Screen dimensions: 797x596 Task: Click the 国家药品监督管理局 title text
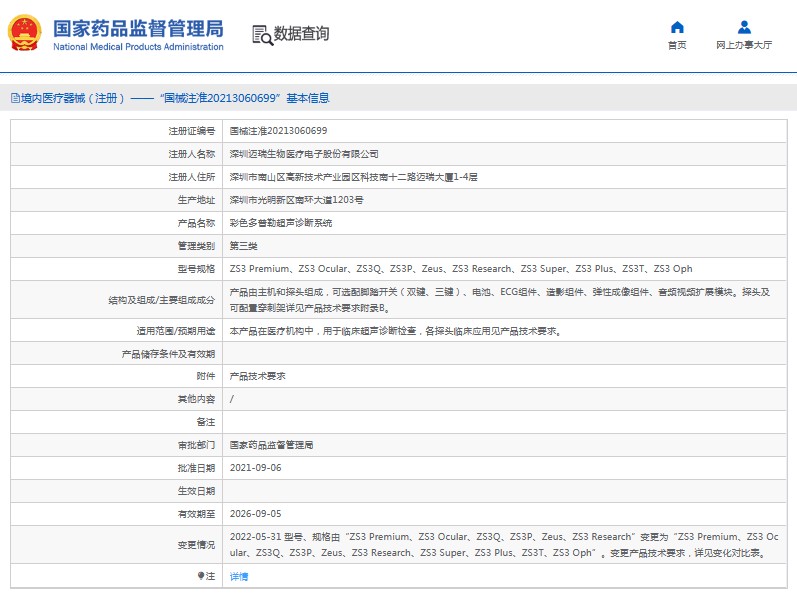(138, 28)
